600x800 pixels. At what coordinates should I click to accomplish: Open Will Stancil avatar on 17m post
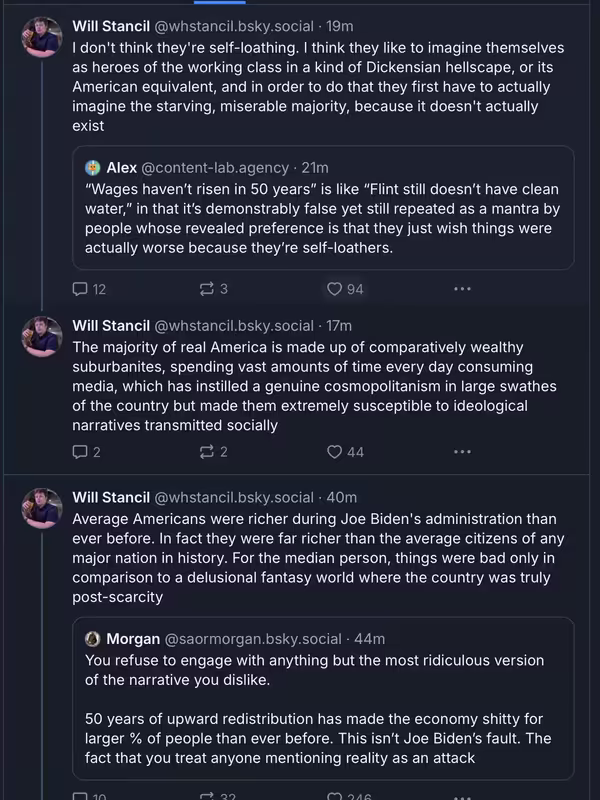click(42, 336)
